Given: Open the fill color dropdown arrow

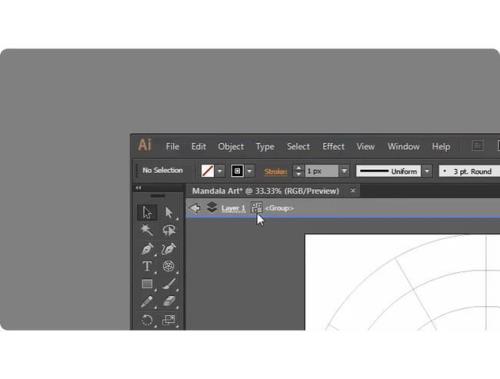Looking at the screenshot, I should click(220, 171).
